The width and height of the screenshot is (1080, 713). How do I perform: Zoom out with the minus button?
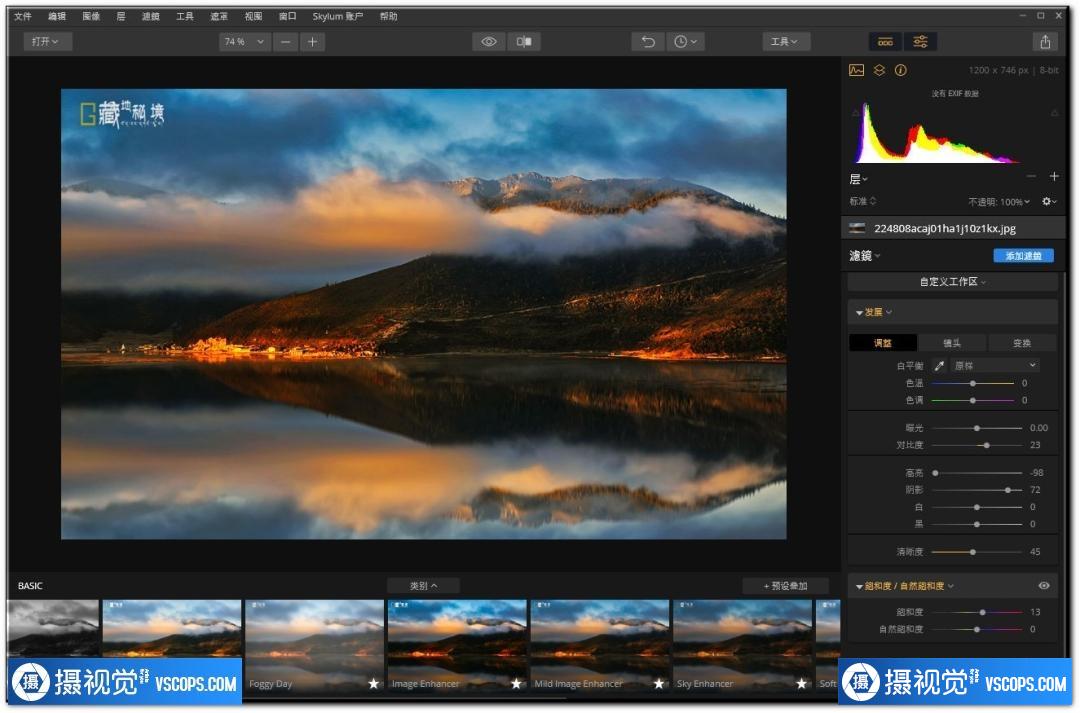pyautogui.click(x=285, y=42)
